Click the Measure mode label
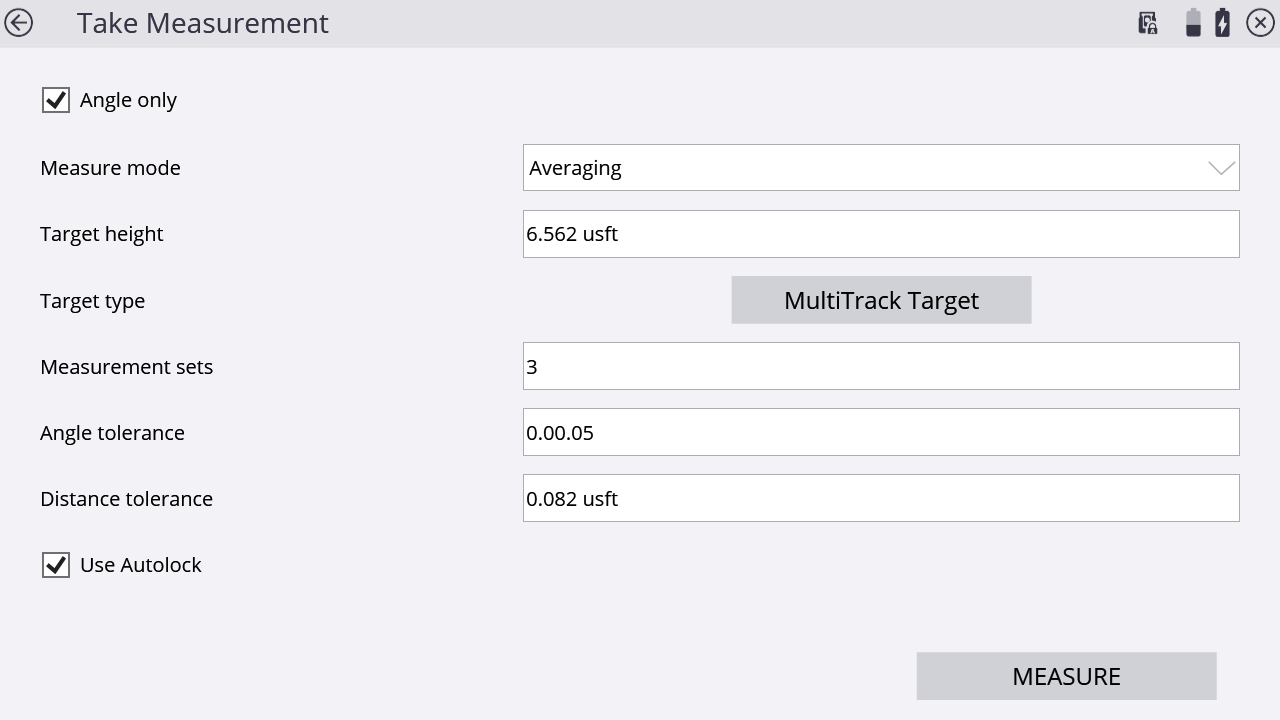The width and height of the screenshot is (1280, 720). click(110, 168)
